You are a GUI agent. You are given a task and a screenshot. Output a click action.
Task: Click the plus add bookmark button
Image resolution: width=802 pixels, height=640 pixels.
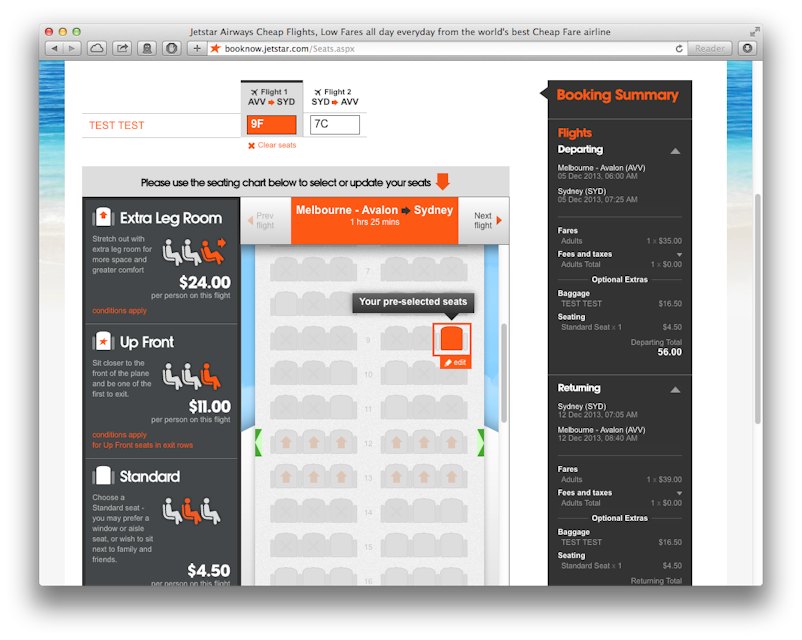coord(196,49)
